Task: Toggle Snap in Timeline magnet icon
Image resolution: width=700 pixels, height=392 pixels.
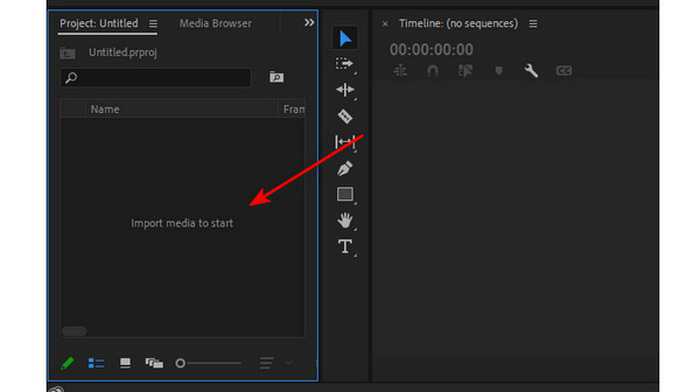Action: pyautogui.click(x=433, y=71)
